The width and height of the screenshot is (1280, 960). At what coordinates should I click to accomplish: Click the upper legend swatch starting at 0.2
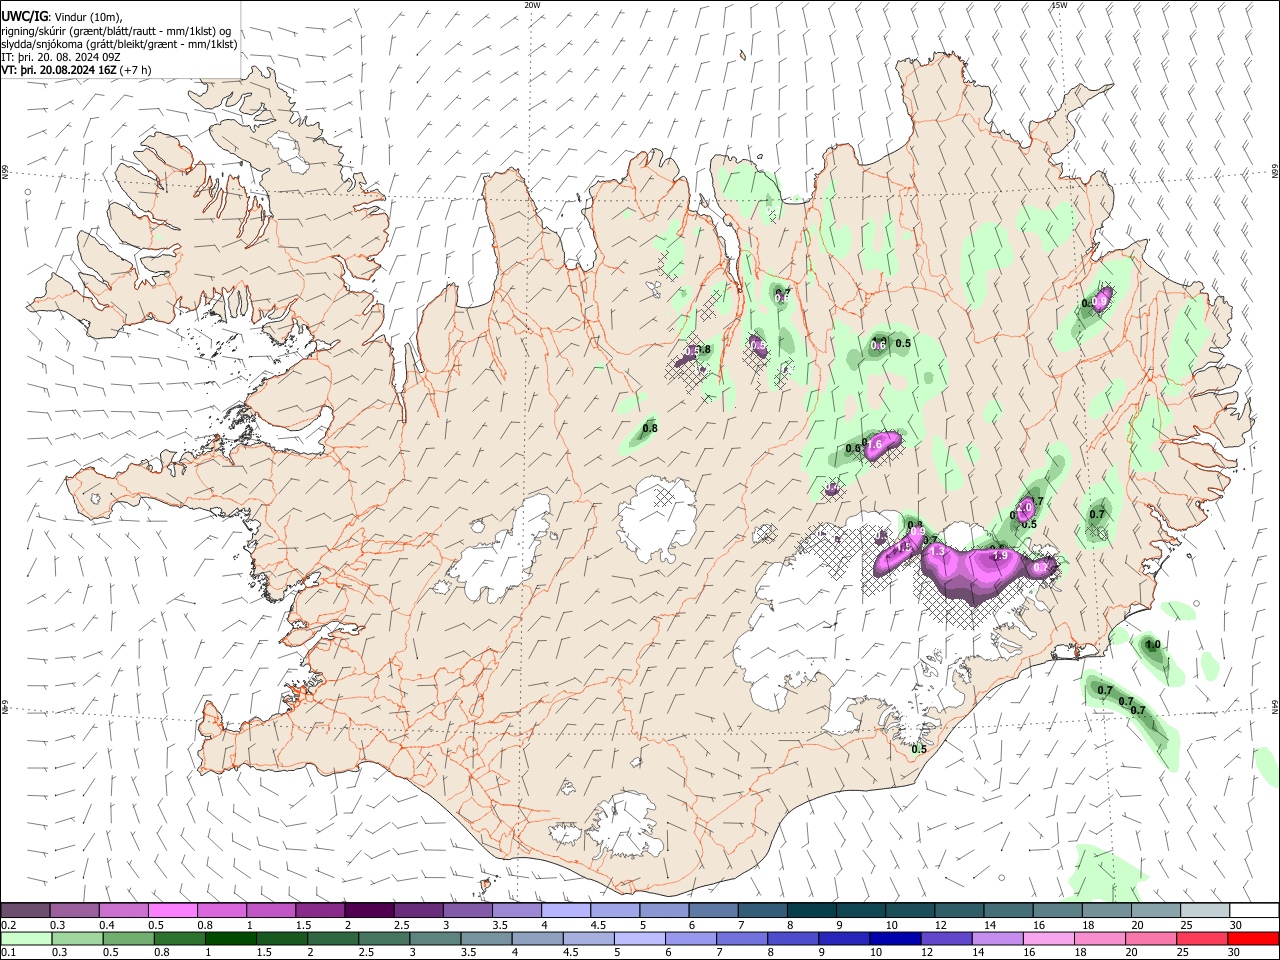click(x=25, y=910)
